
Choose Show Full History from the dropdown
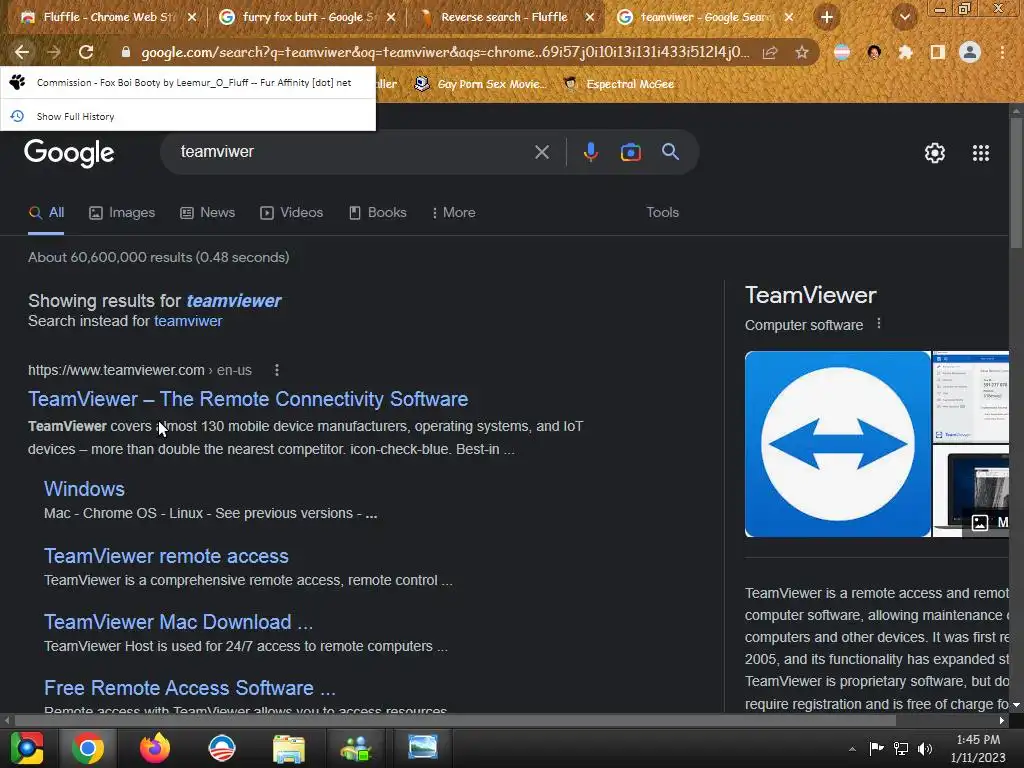(188, 116)
